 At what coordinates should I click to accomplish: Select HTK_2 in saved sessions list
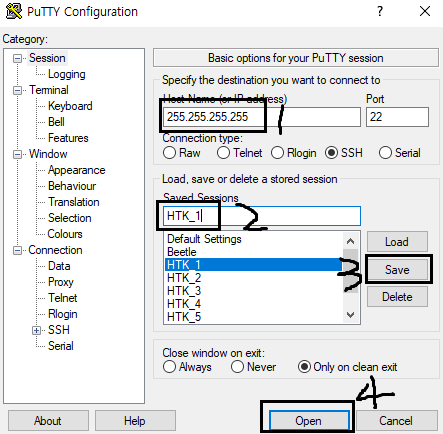(x=253, y=278)
